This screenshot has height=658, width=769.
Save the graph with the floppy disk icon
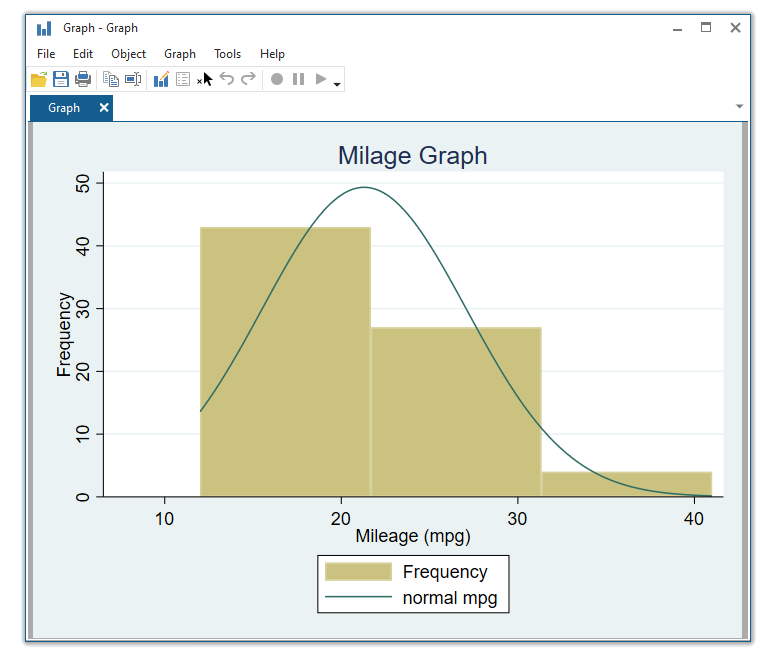point(61,79)
